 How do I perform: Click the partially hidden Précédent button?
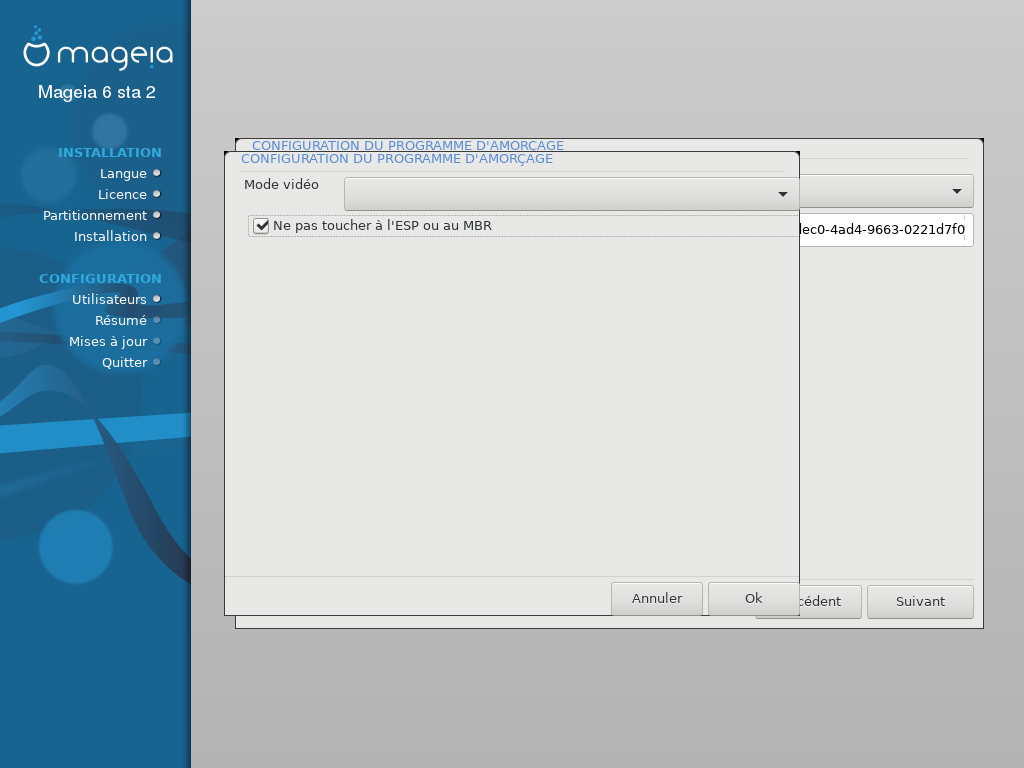click(830, 601)
